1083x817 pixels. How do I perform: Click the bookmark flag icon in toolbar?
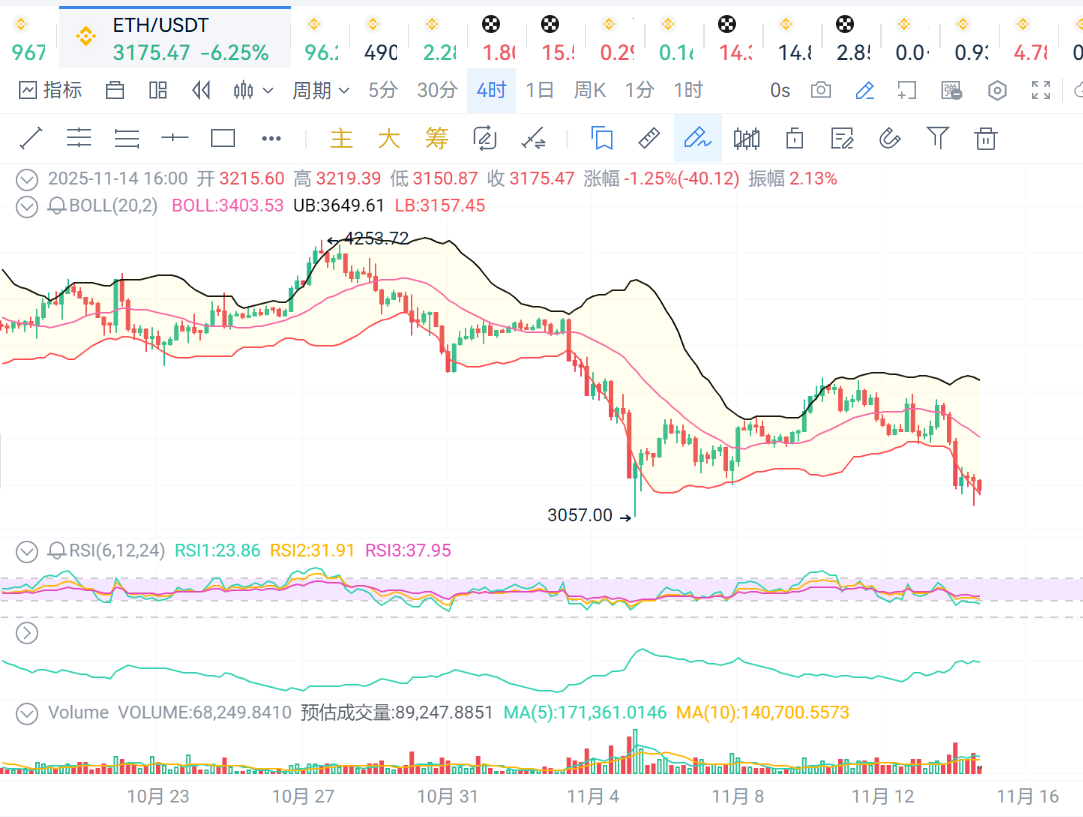pos(601,138)
